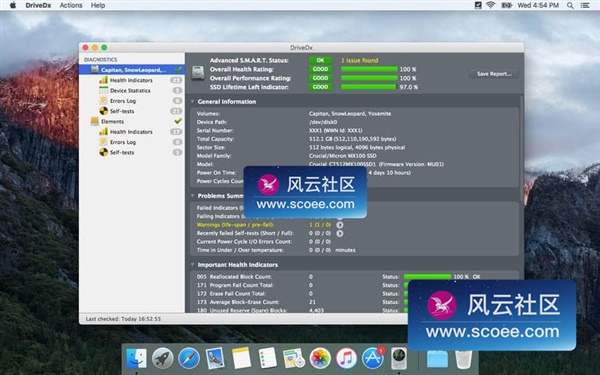Viewport: 600px width, 375px height.
Task: Click the menu bar clock 'Wed 4:54 PM'
Action: tap(538, 5)
